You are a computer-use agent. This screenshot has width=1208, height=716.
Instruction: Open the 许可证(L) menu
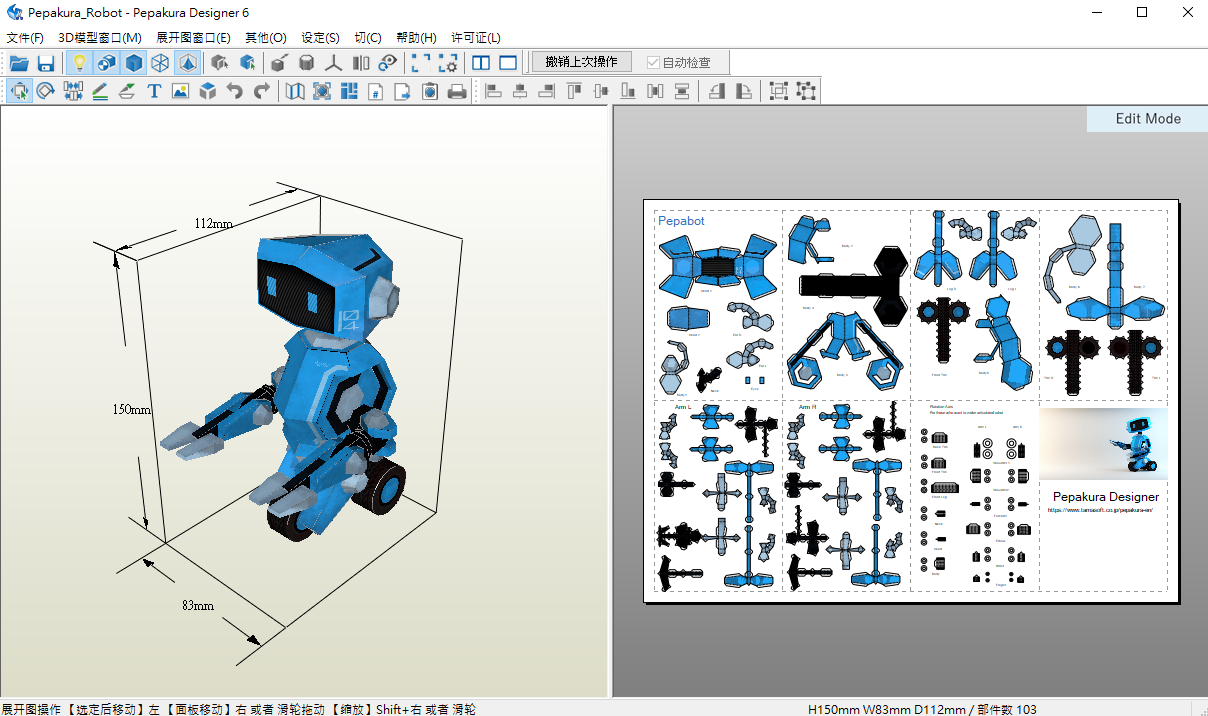[476, 38]
